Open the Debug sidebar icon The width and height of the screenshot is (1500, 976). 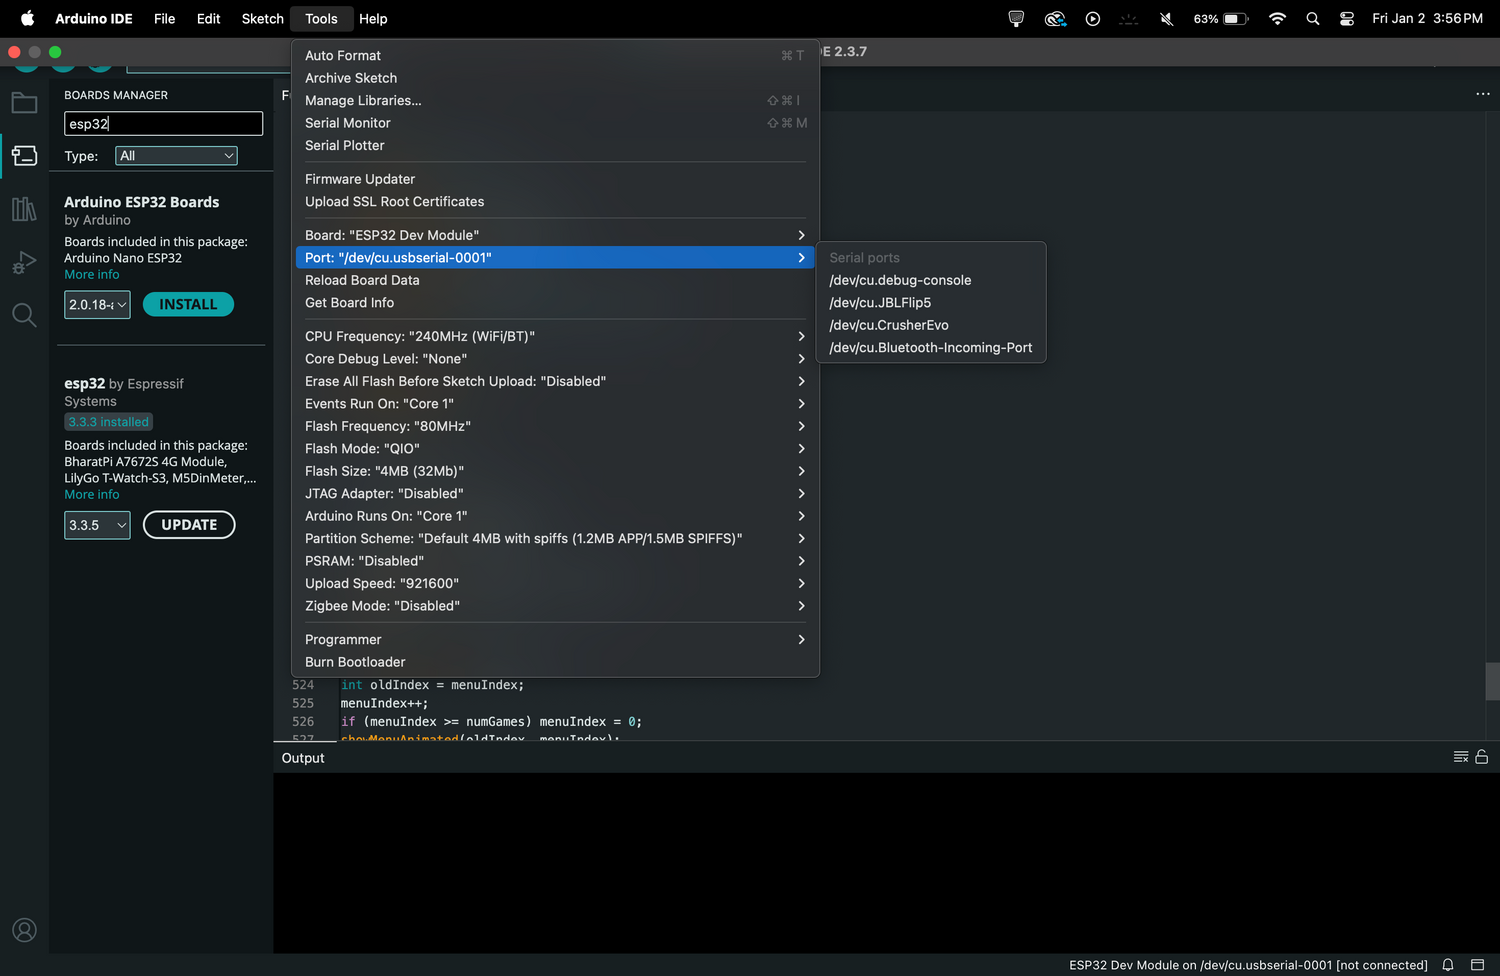24,262
